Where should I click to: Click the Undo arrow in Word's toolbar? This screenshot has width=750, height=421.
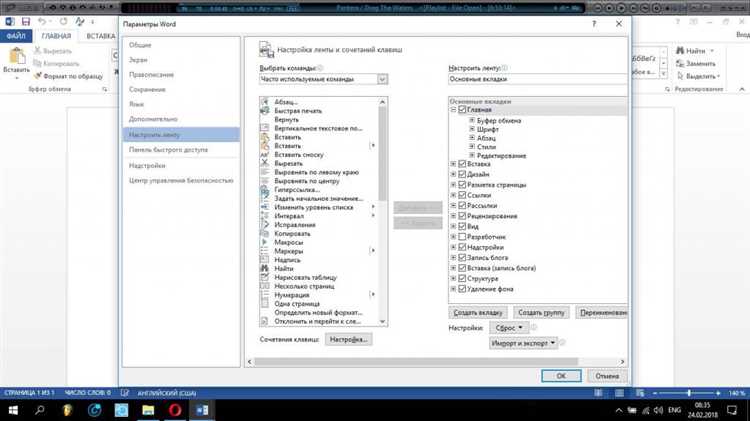pos(42,22)
